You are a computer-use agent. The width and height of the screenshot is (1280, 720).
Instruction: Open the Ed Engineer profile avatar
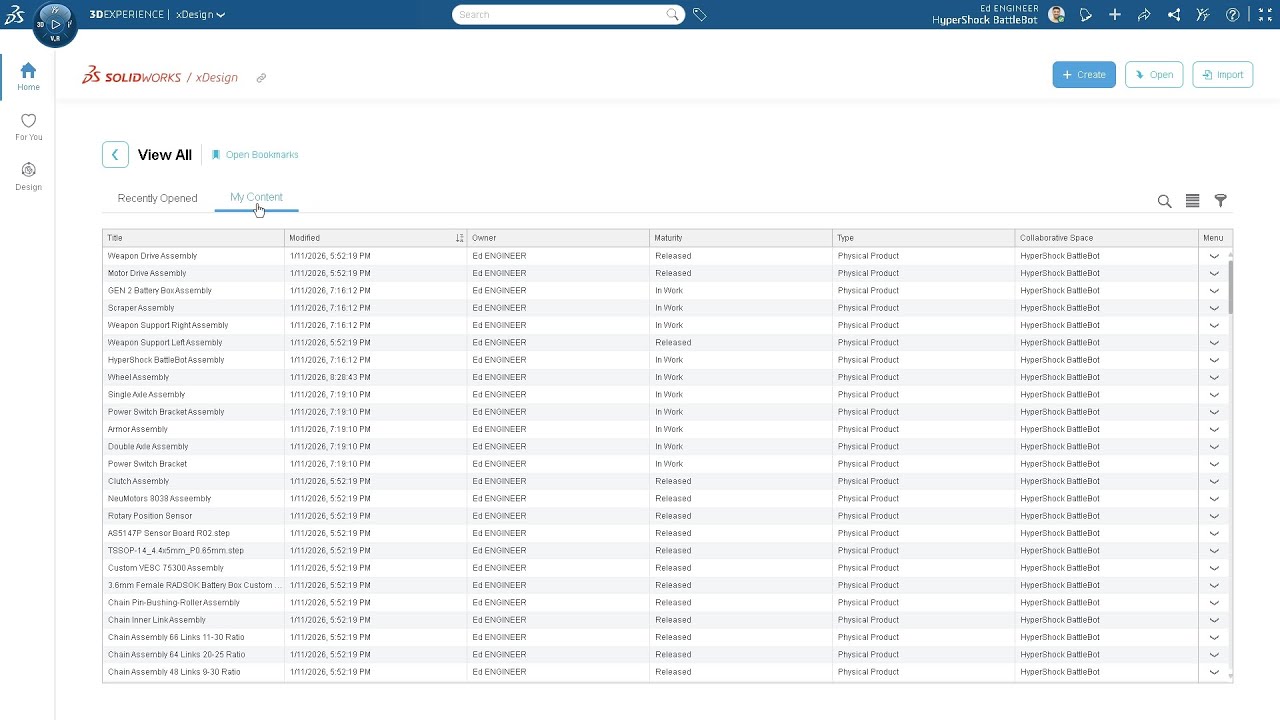pos(1057,15)
